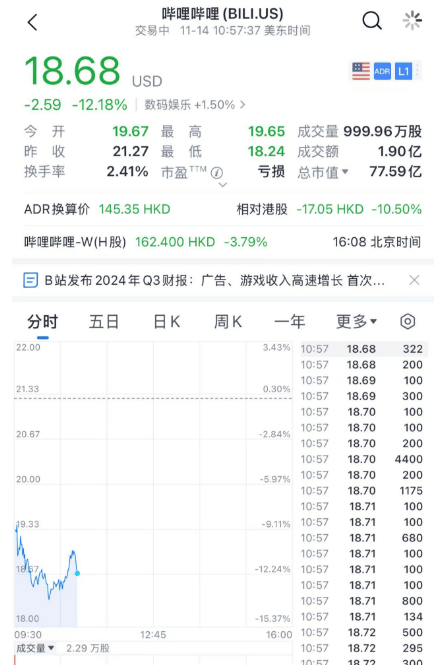Tap the 成交量 999.96万股 value

[383, 131]
